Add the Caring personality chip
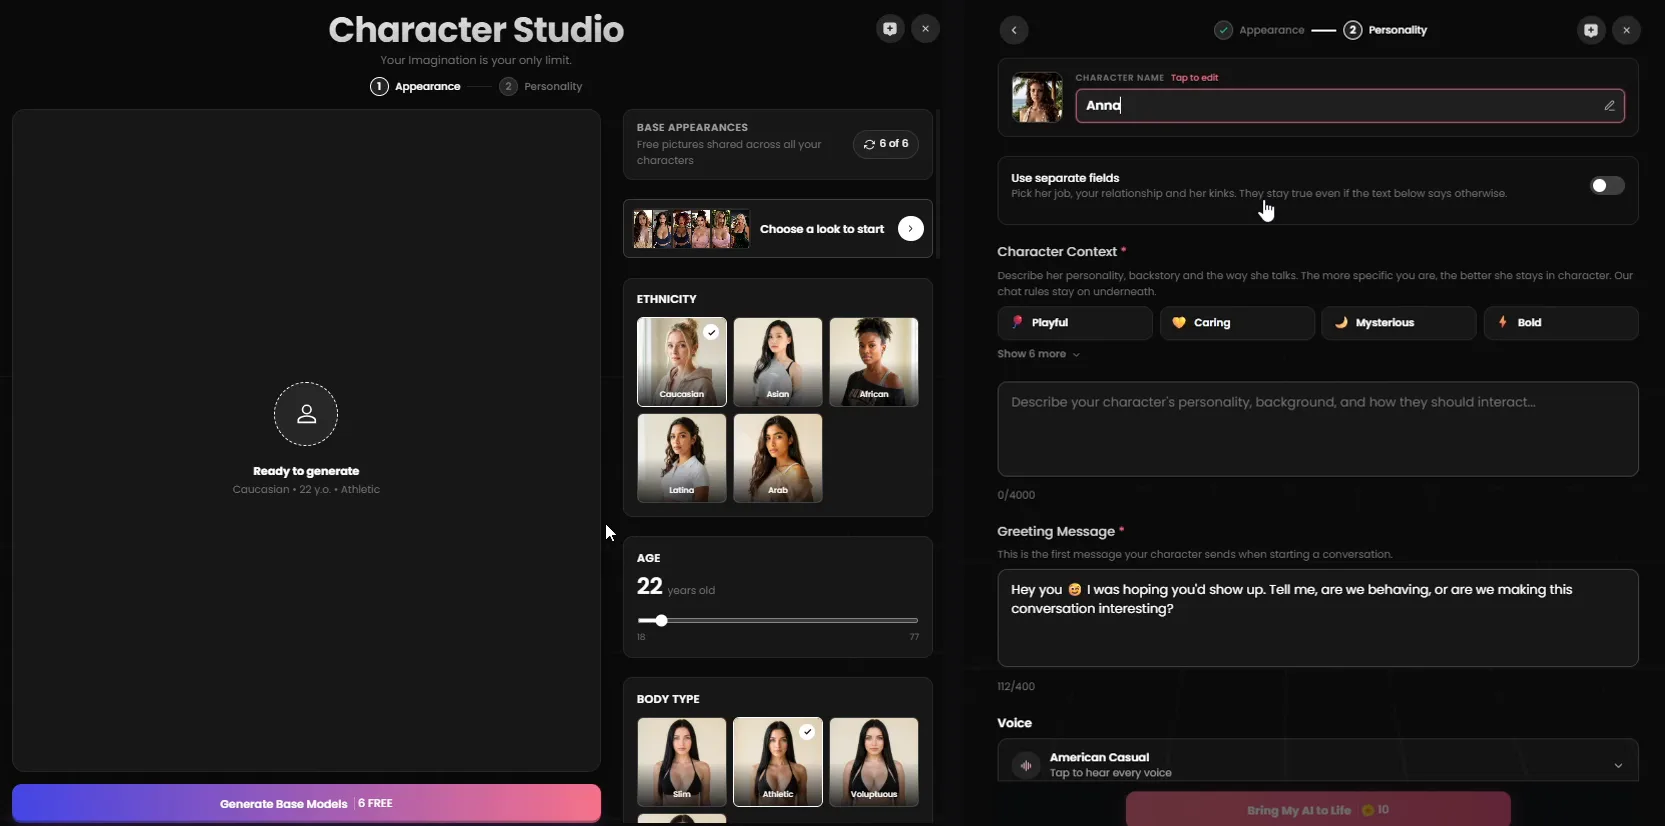Image resolution: width=1665 pixels, height=826 pixels. coord(1237,323)
